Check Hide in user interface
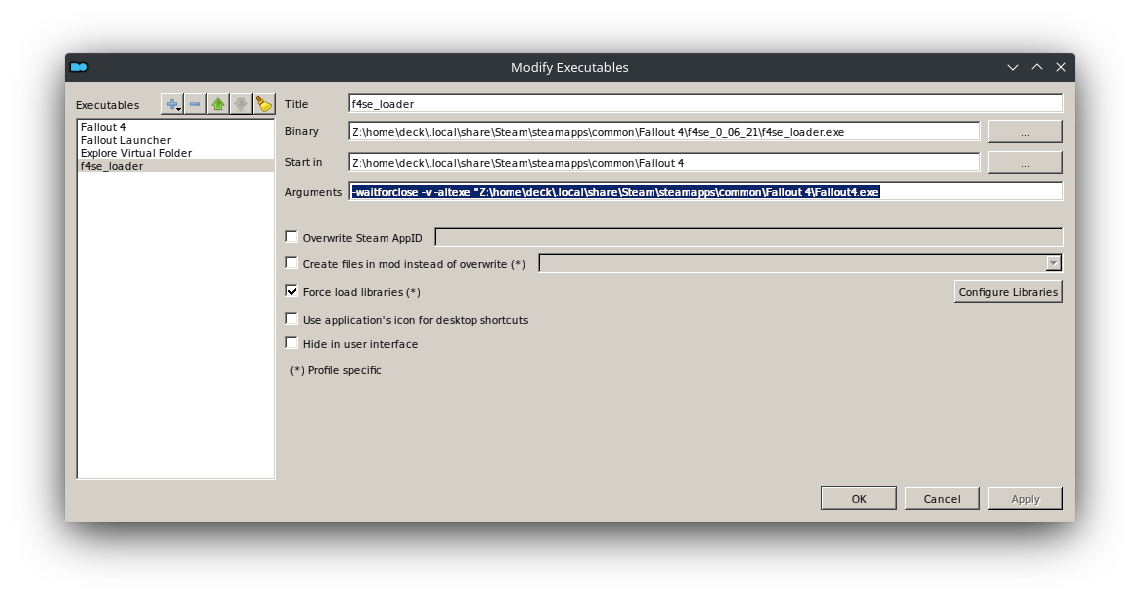Viewport: 1140px width, 599px height. tap(292, 343)
